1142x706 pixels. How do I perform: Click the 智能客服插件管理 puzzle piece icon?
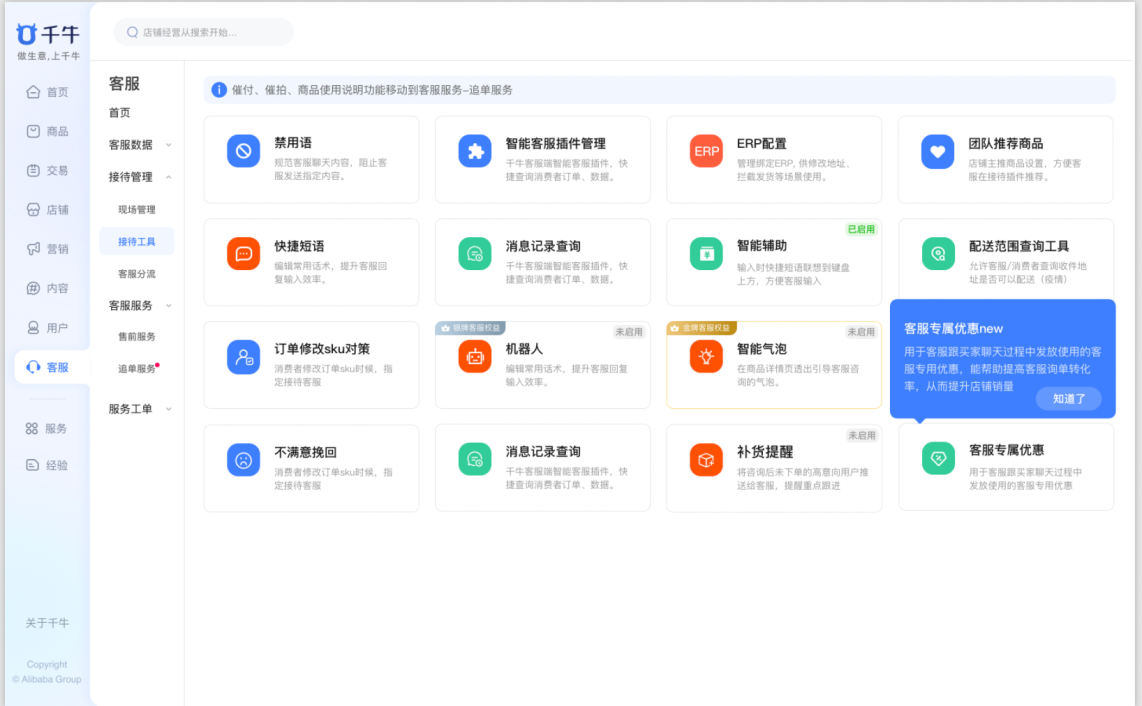click(x=475, y=151)
